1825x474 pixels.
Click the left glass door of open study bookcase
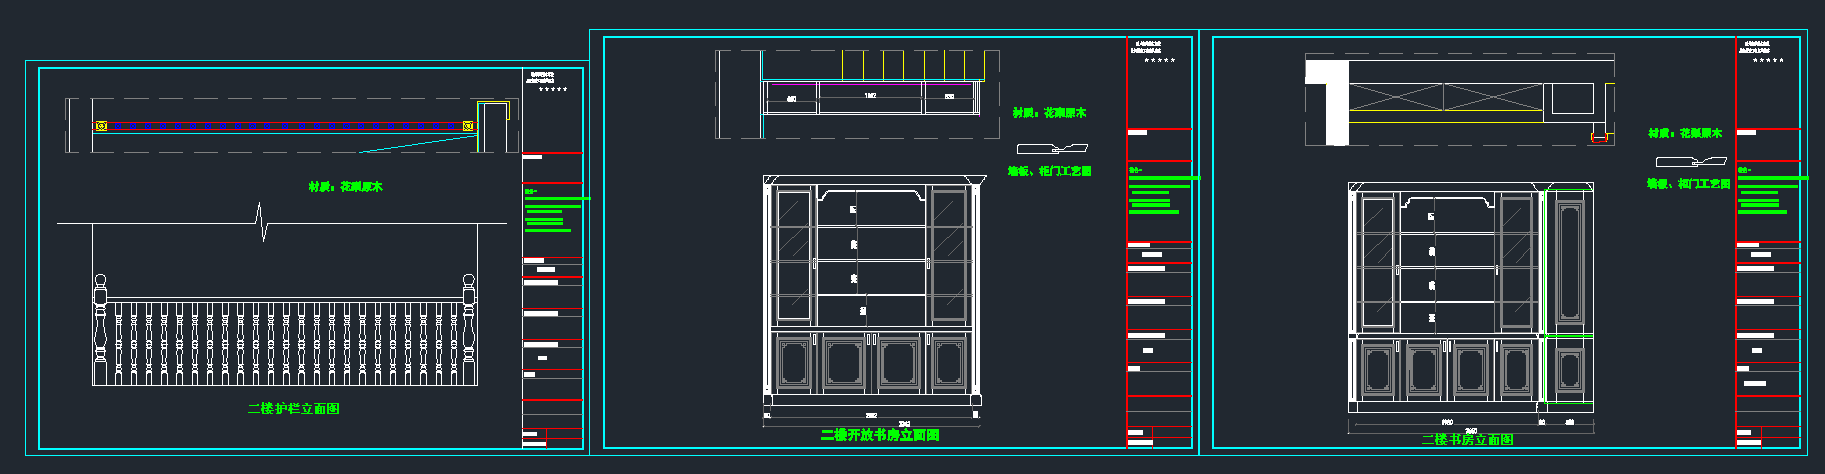(x=793, y=255)
